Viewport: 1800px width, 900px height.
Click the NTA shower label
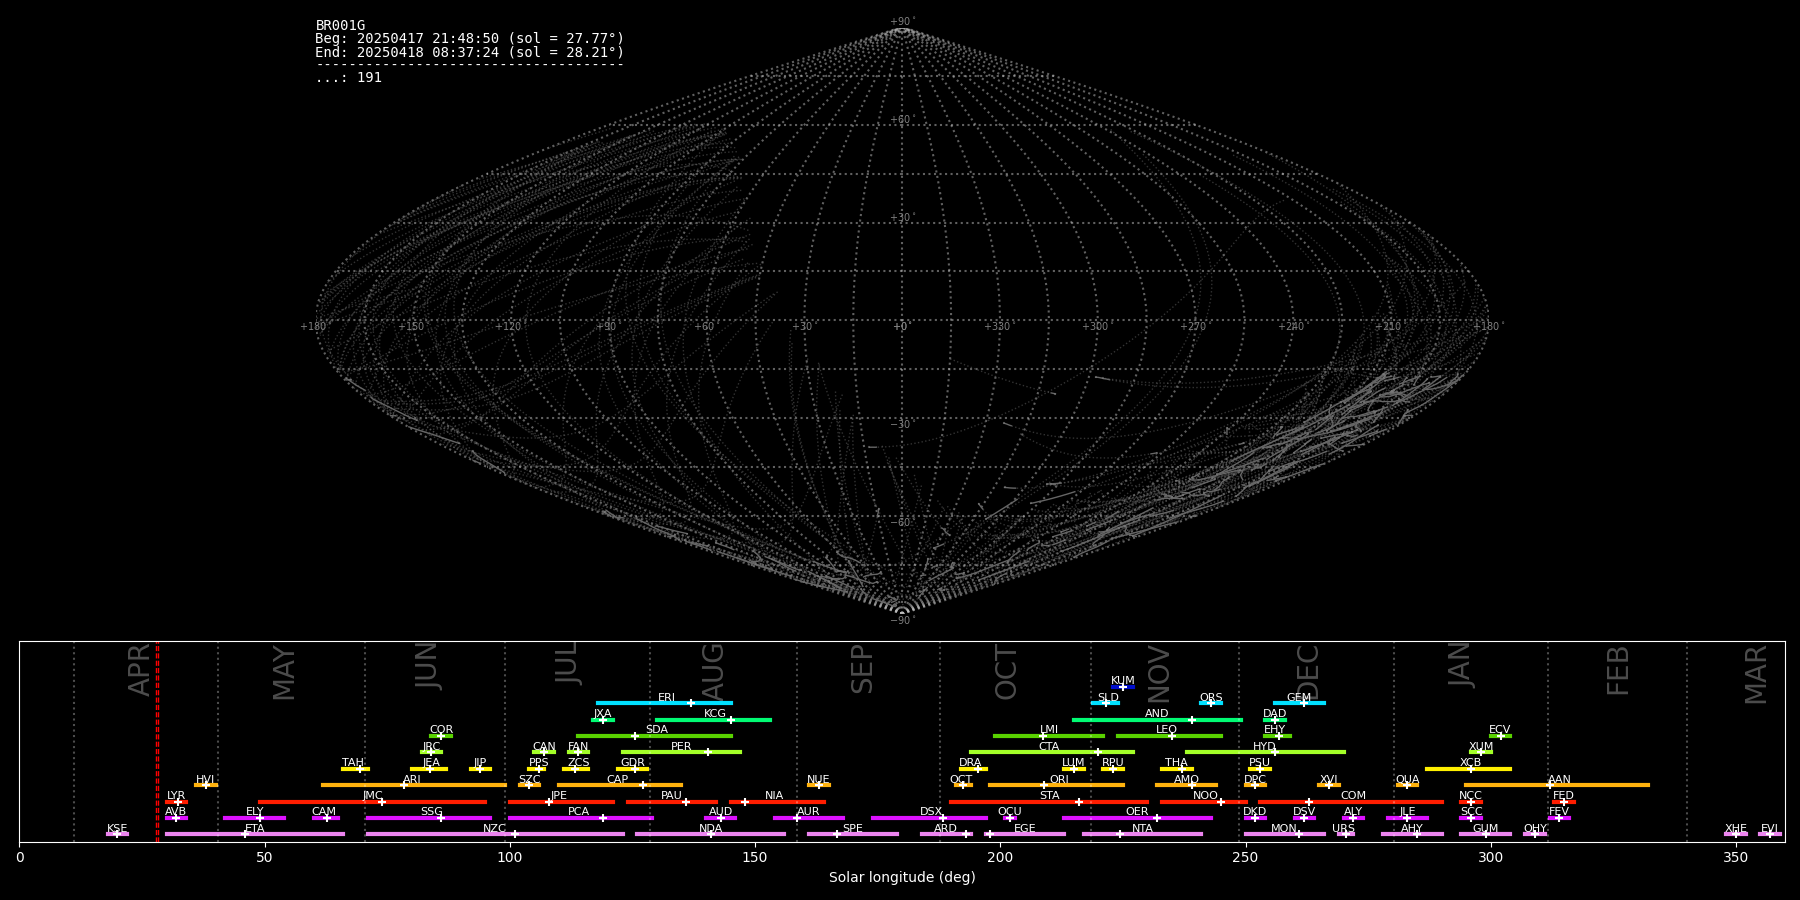tap(1142, 829)
